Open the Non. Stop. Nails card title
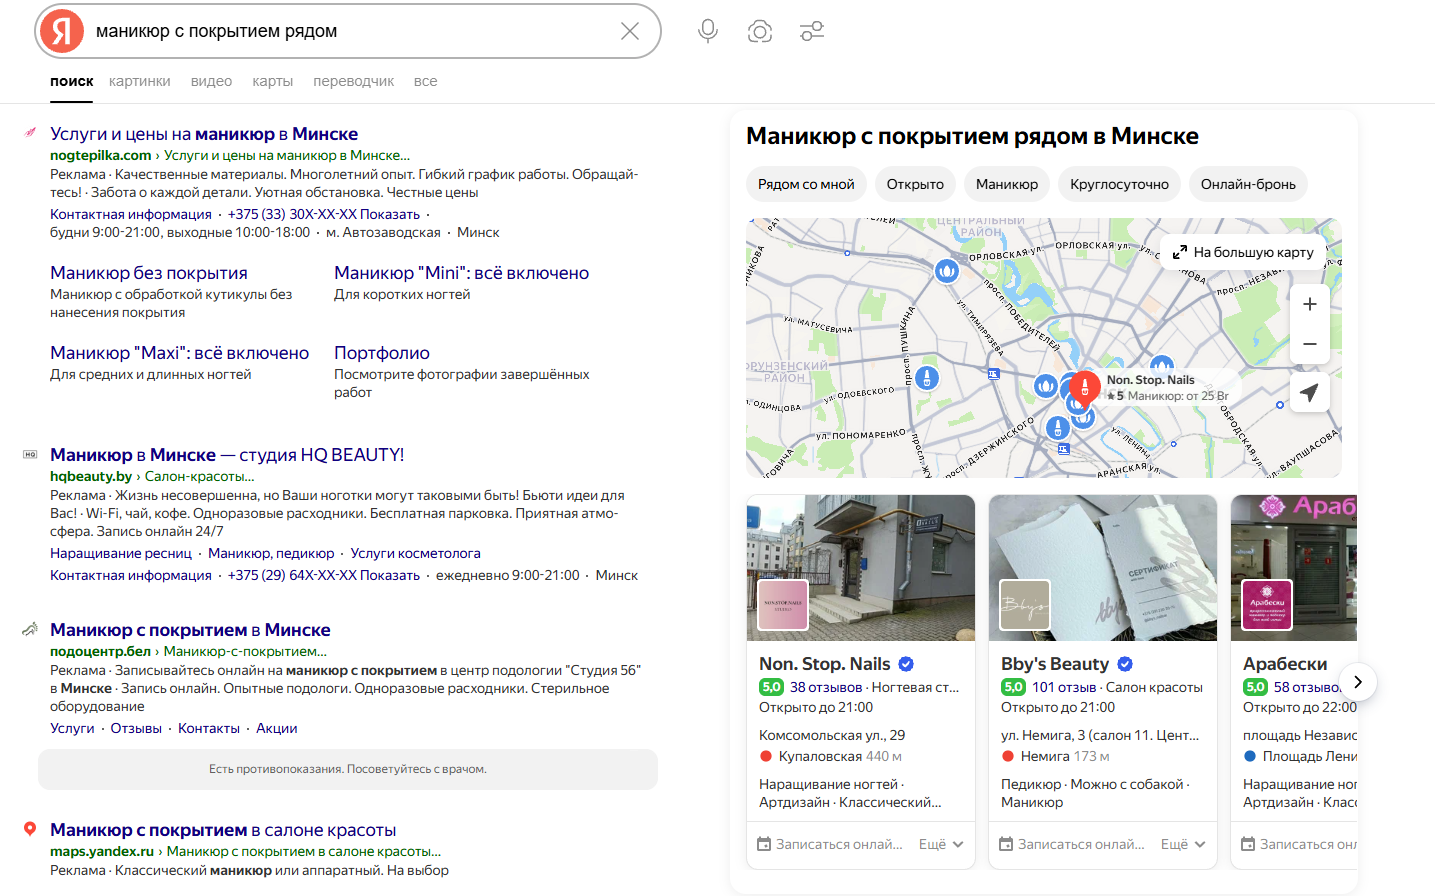The height and width of the screenshot is (896, 1435). [825, 664]
